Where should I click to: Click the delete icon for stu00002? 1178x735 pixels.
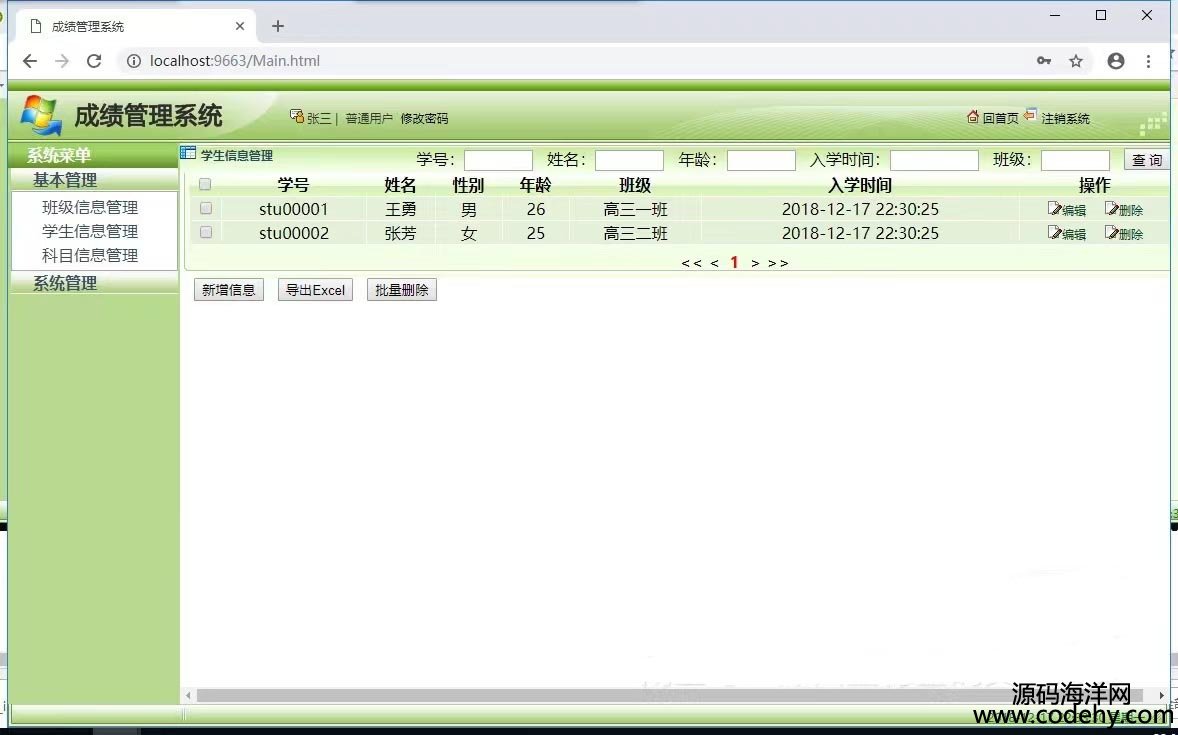pos(1111,232)
